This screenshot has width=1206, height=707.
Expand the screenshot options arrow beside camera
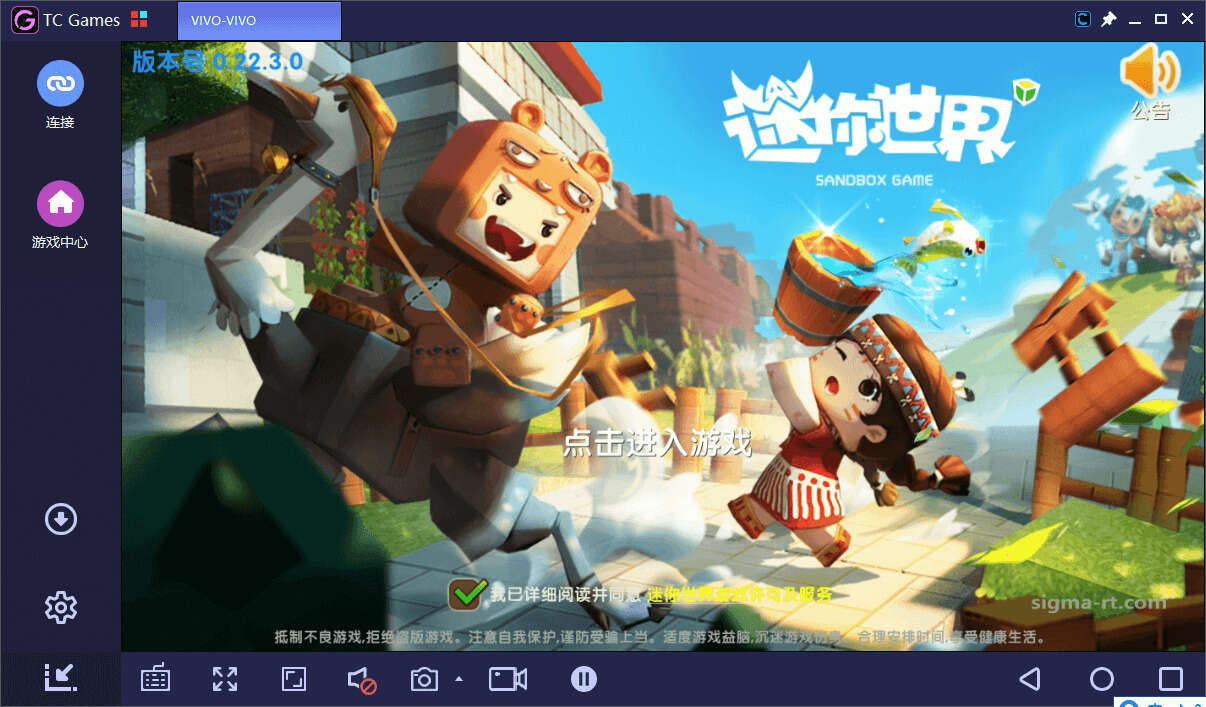pos(459,679)
